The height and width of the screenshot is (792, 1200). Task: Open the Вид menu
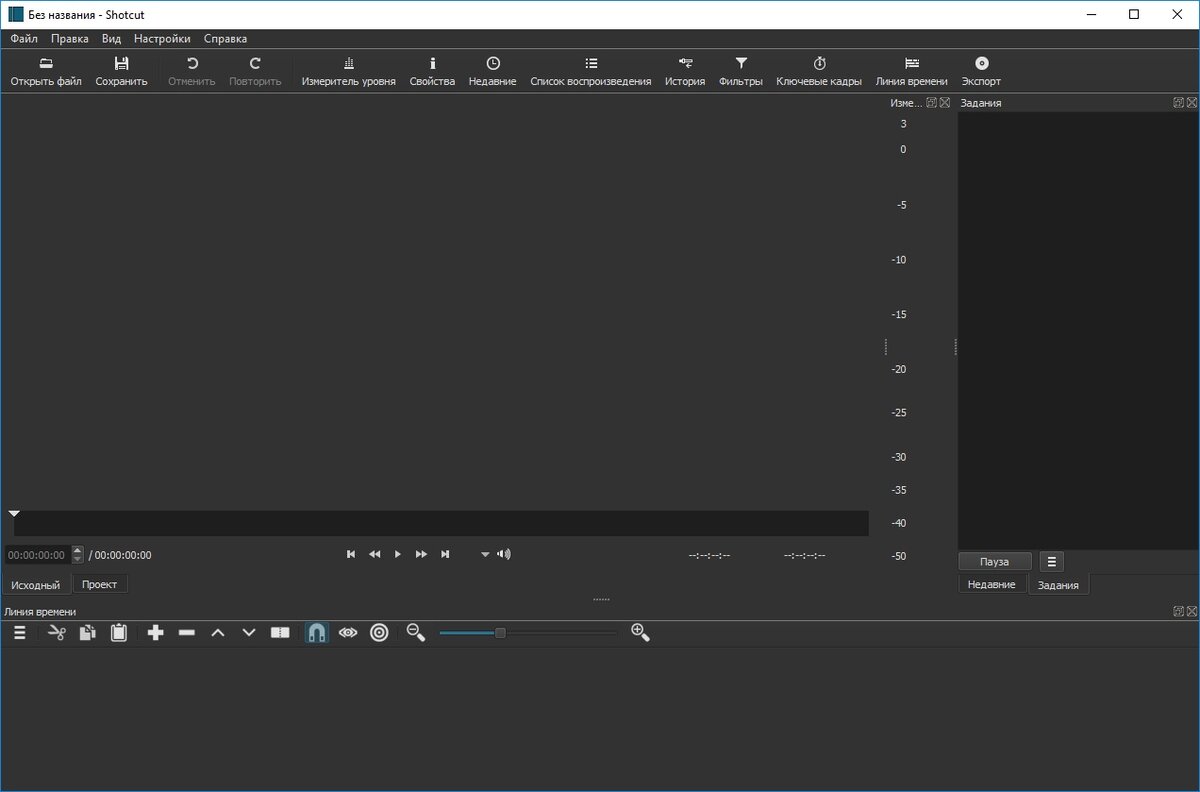click(x=111, y=39)
